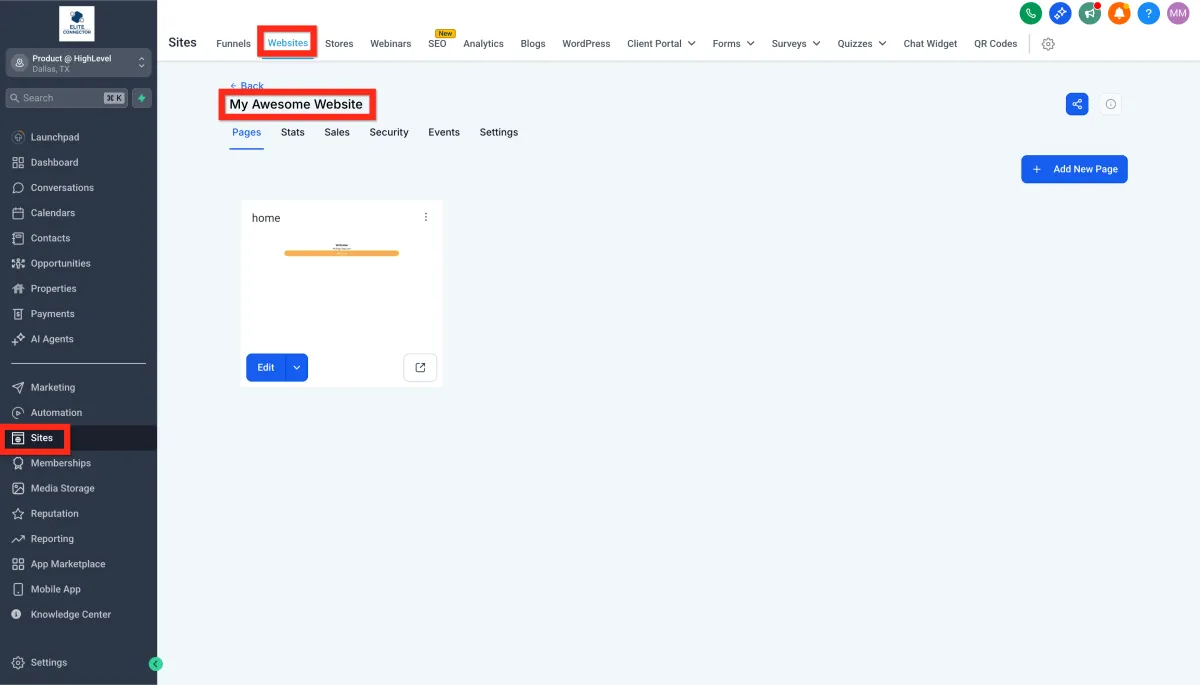Click the Back link
This screenshot has width=1200, height=685.
click(246, 86)
